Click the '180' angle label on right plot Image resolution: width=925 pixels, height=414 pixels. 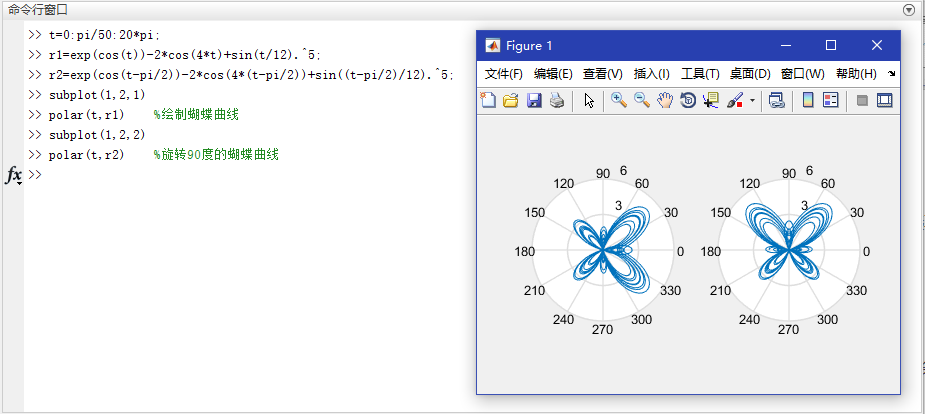tap(710, 252)
